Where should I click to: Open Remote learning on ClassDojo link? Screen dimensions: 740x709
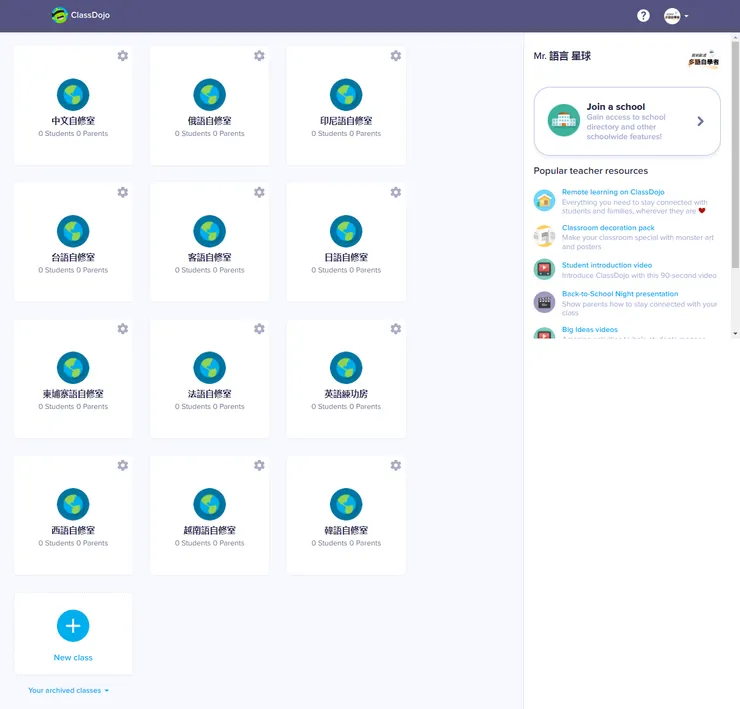tap(613, 192)
